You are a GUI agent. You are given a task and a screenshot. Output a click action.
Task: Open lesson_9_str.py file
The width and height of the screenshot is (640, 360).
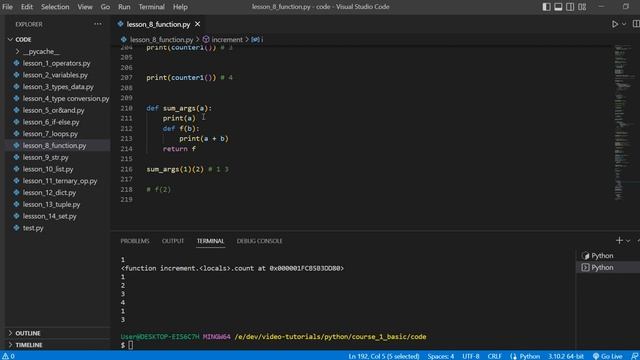coord(57,157)
